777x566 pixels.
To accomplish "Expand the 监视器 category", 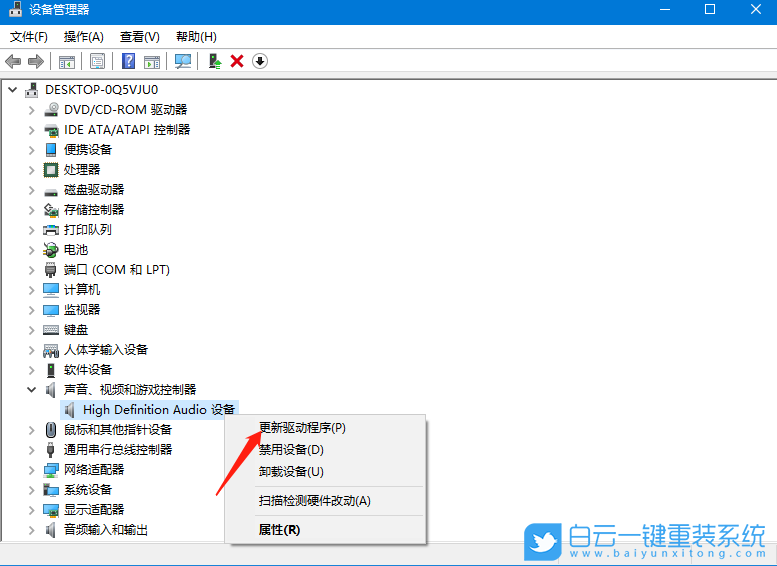I will [x=32, y=310].
